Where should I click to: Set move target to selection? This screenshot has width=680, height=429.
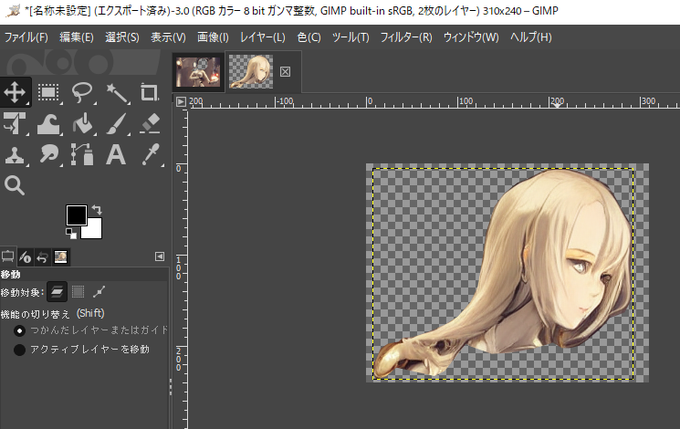click(x=78, y=292)
